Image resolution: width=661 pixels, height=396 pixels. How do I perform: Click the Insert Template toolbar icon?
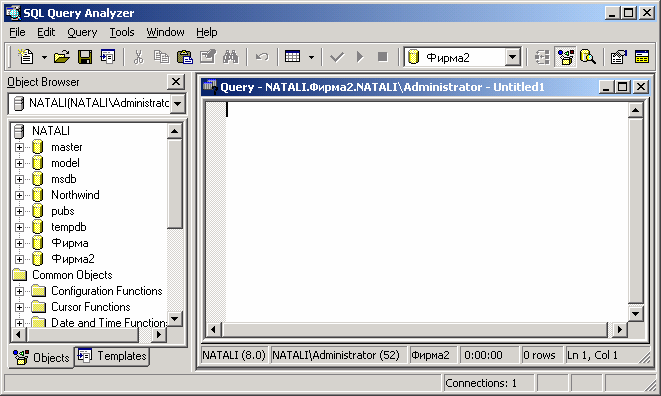pyautogui.click(x=107, y=57)
